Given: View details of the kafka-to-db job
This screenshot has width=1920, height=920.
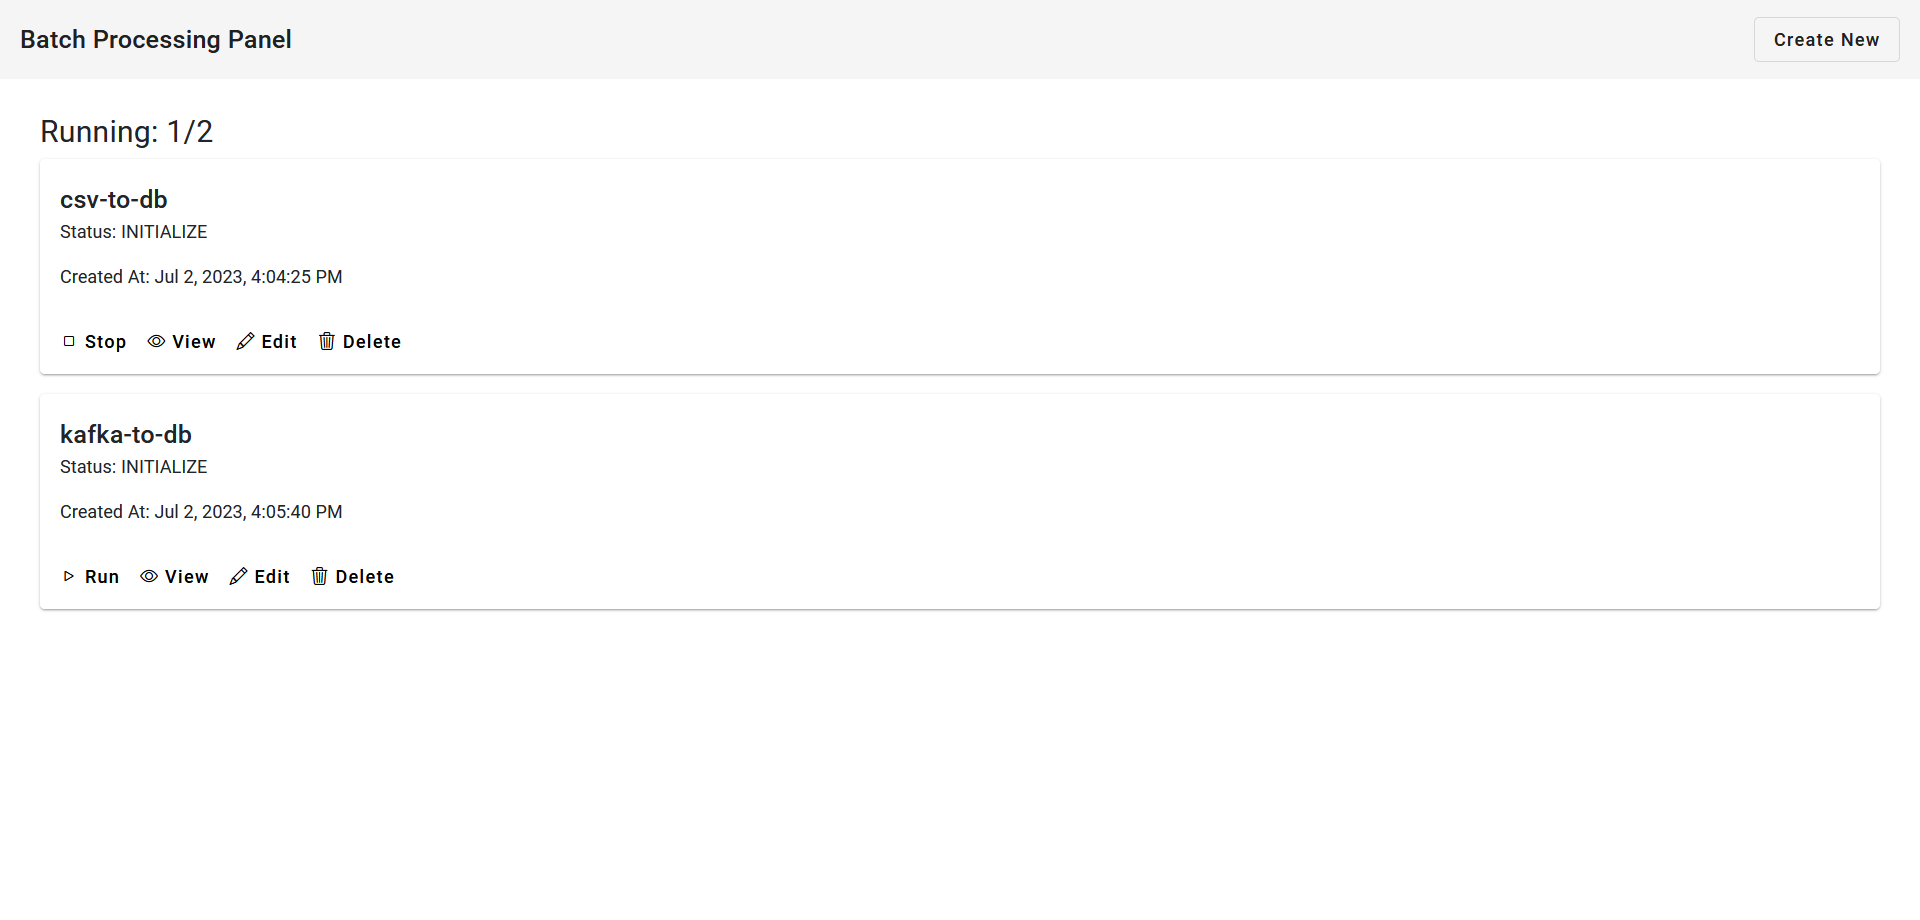Looking at the screenshot, I should click(174, 576).
